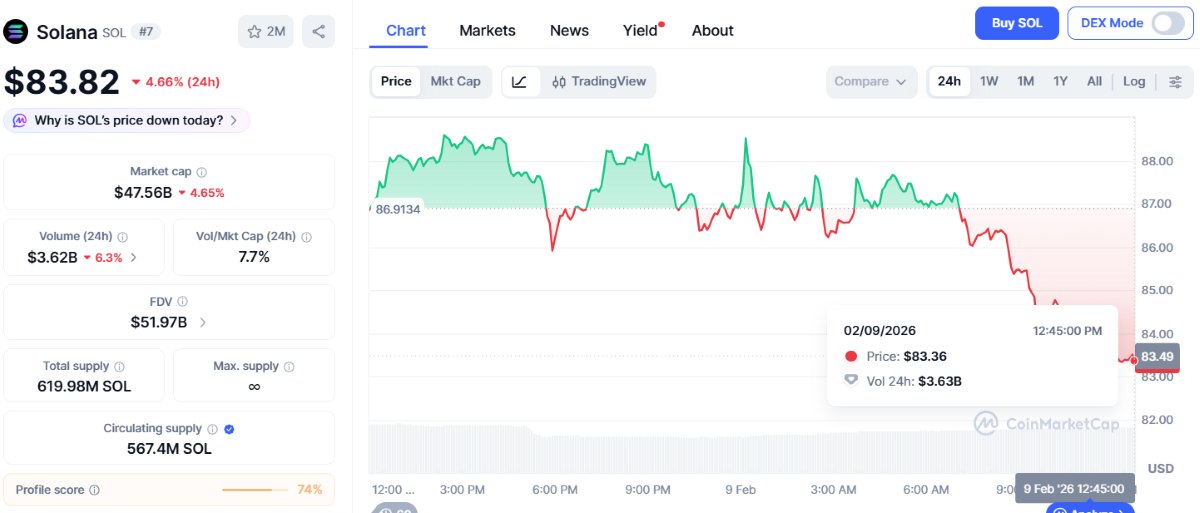Toggle Log scale
This screenshot has width=1200, height=513.
point(1134,82)
